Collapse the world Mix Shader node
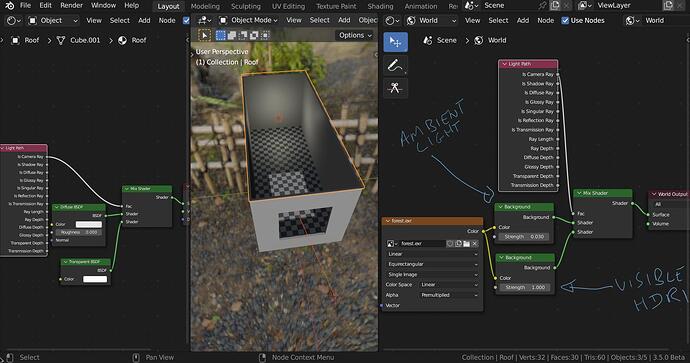Viewport: 690px width, 363px height. [579, 193]
